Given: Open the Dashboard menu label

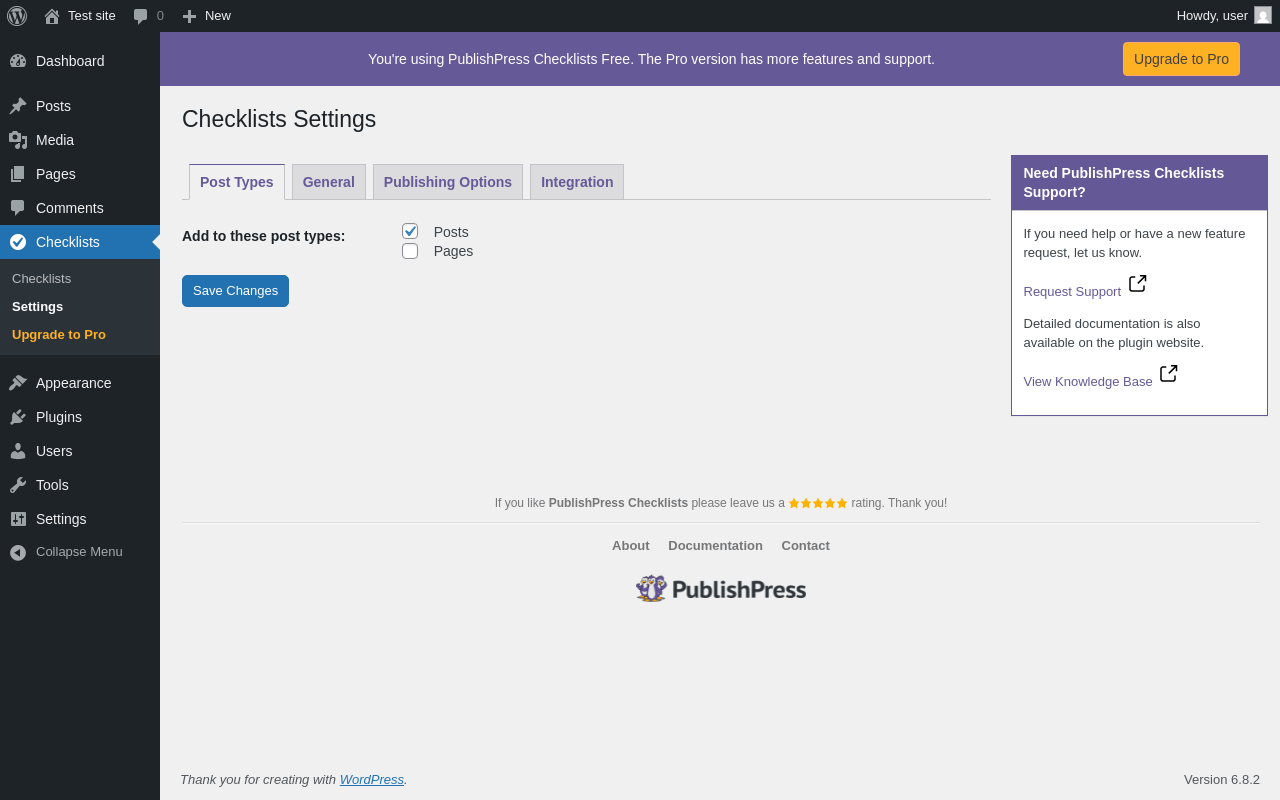Looking at the screenshot, I should [x=70, y=61].
